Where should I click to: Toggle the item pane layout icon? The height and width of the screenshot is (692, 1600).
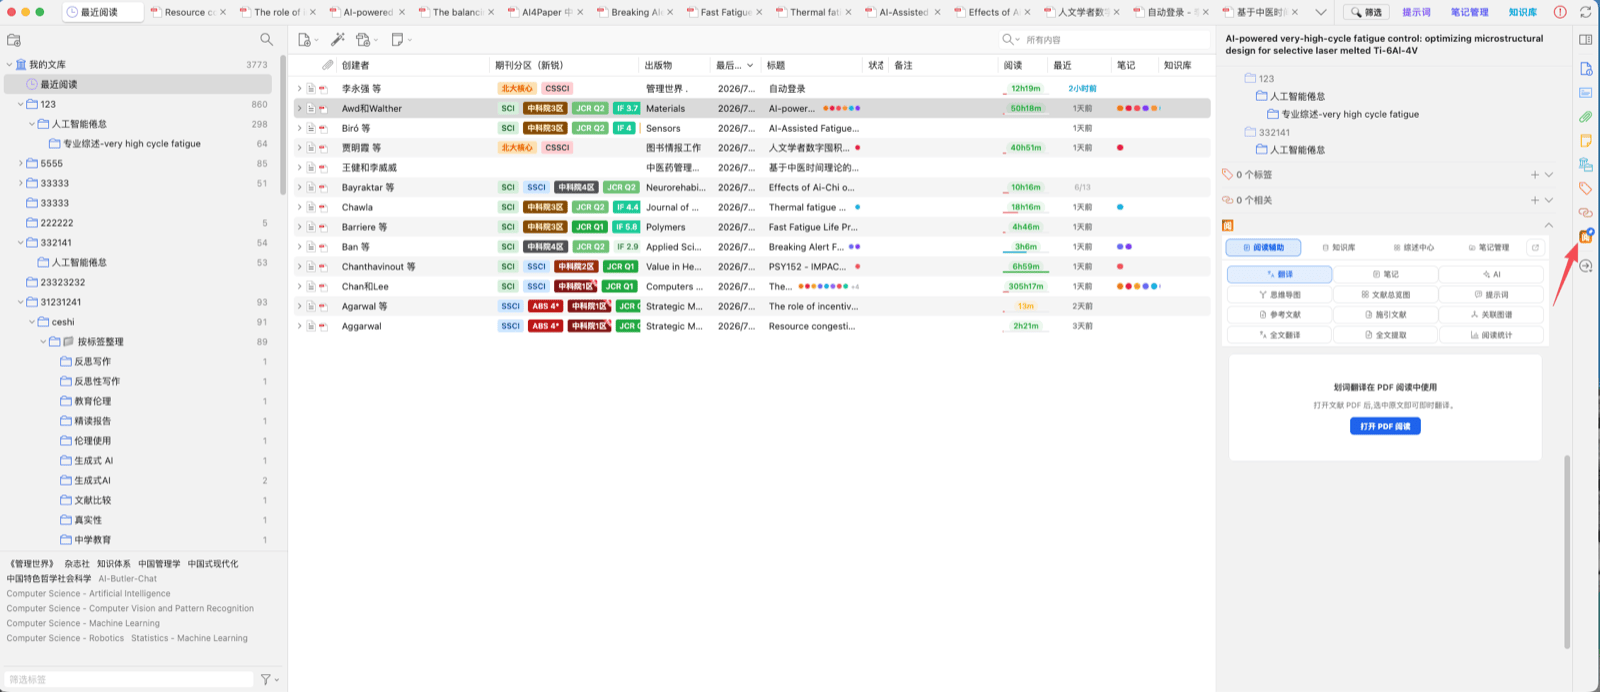coord(1585,40)
